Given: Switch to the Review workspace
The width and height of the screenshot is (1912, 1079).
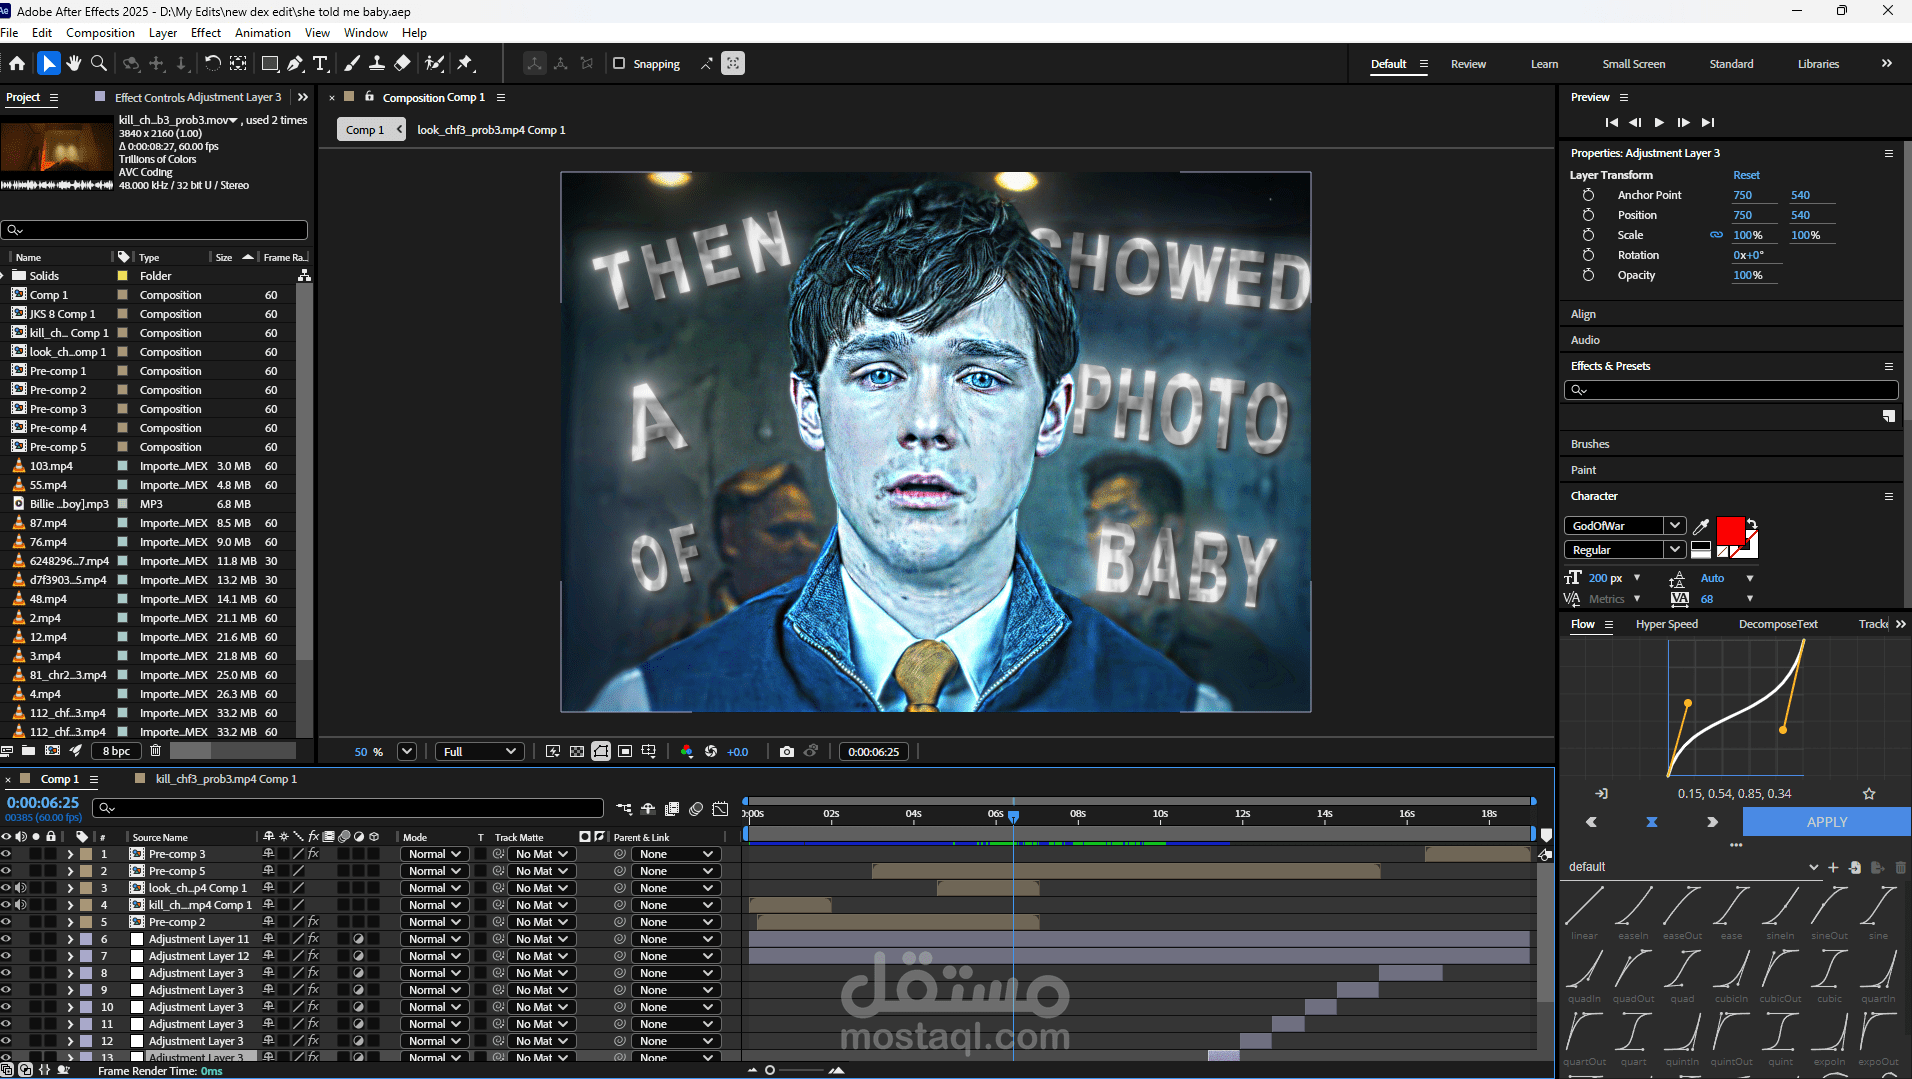Looking at the screenshot, I should [1468, 64].
